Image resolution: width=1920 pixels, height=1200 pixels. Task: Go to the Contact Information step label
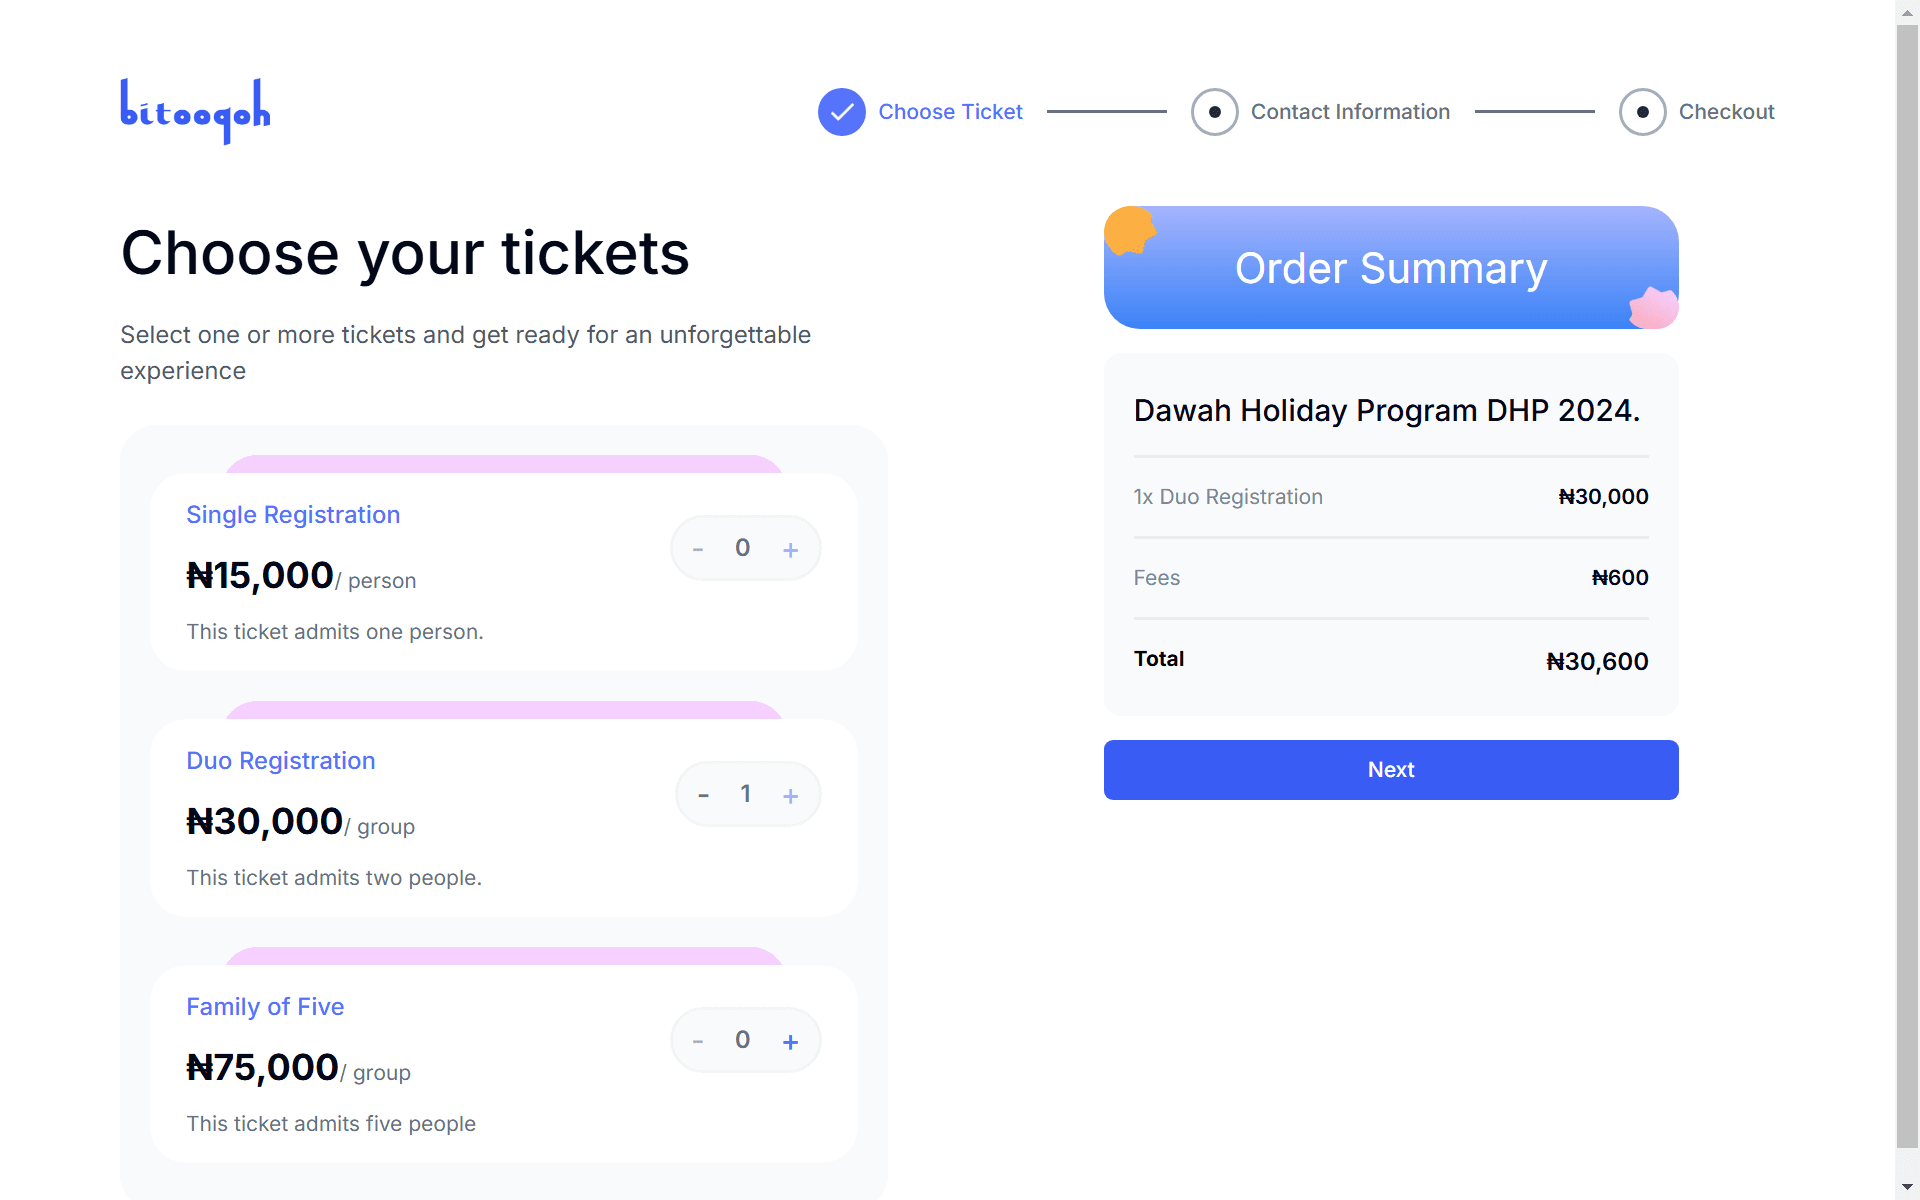coord(1350,112)
